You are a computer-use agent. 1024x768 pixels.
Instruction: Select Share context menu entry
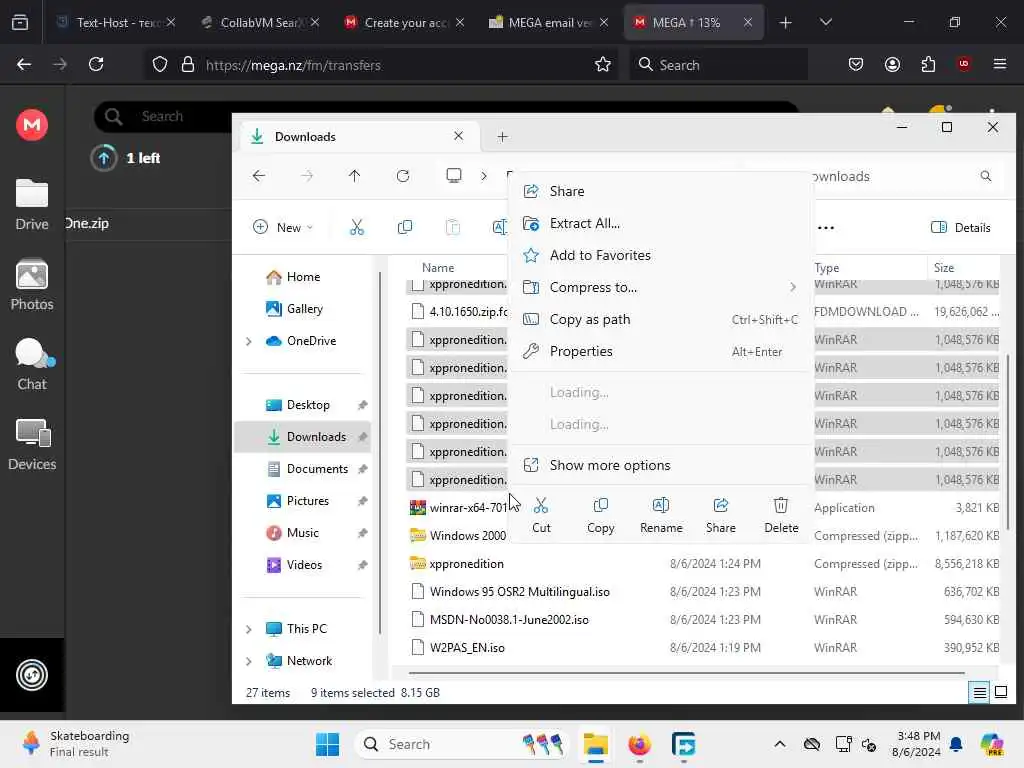[661, 191]
